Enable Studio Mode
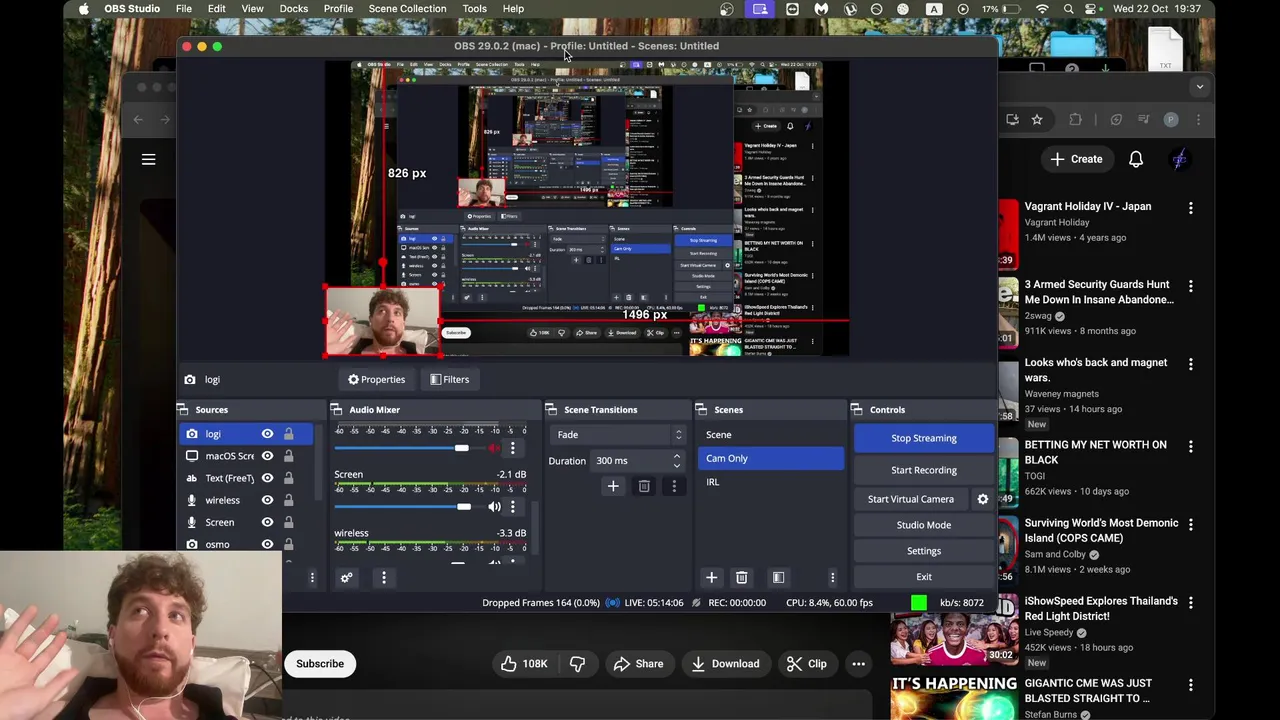Viewport: 1280px width, 720px height. (x=924, y=525)
